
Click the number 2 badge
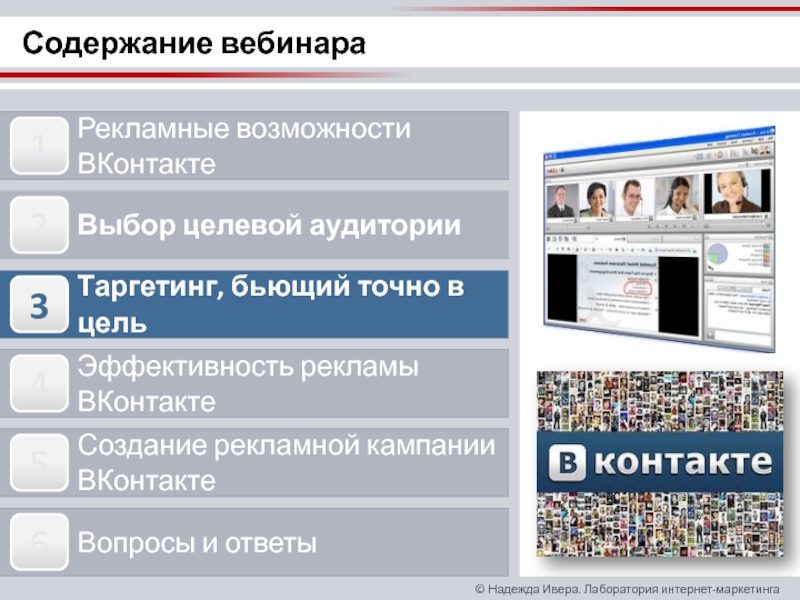coord(39,225)
